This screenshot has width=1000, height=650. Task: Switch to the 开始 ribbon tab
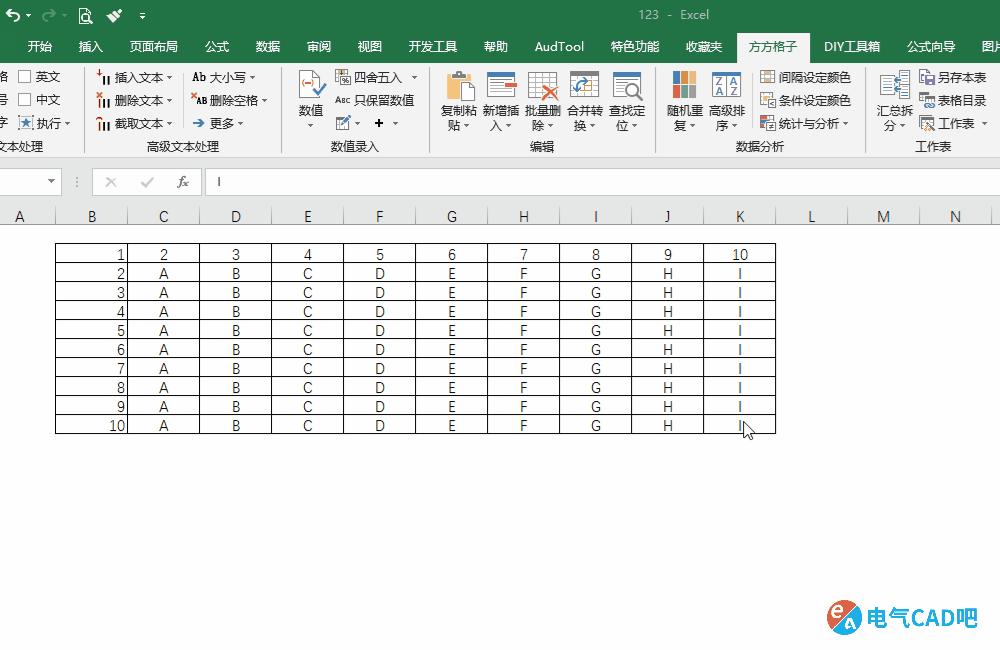click(39, 45)
